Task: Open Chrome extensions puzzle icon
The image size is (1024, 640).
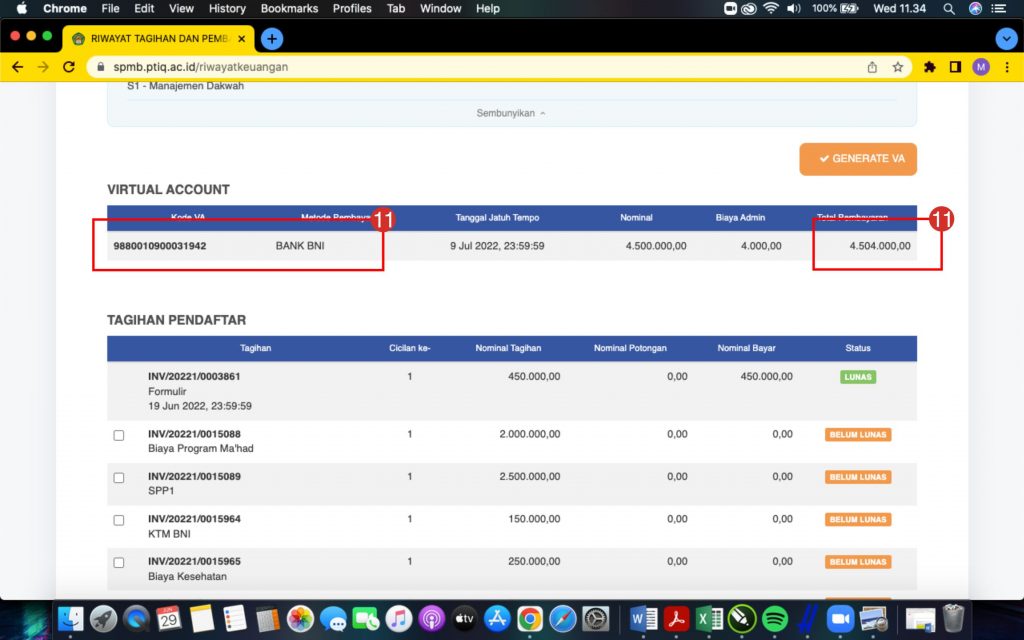Action: tap(929, 67)
